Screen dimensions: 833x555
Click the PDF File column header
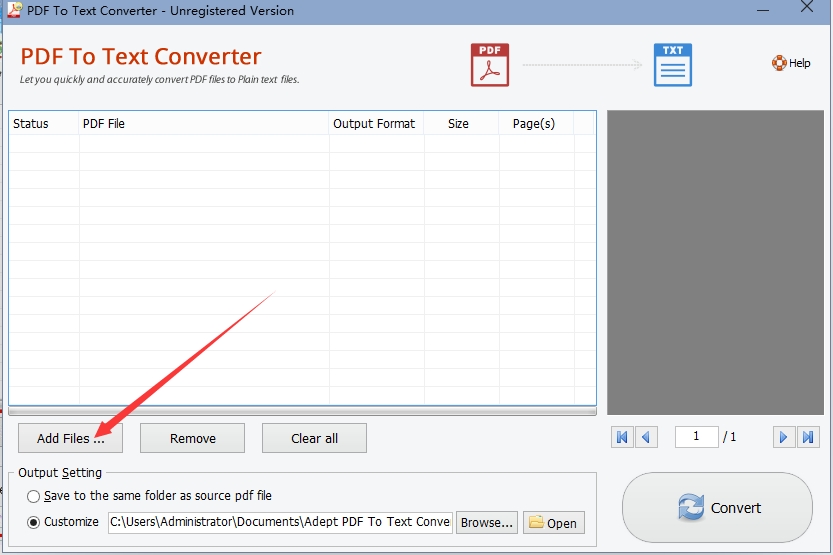point(203,123)
